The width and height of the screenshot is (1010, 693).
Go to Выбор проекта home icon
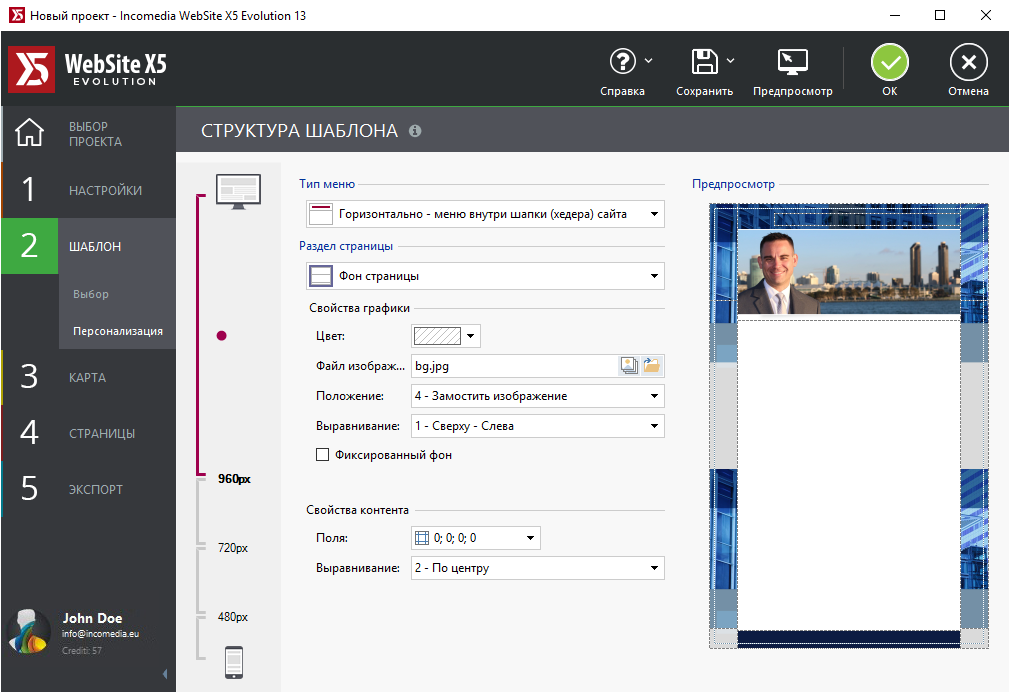30,133
